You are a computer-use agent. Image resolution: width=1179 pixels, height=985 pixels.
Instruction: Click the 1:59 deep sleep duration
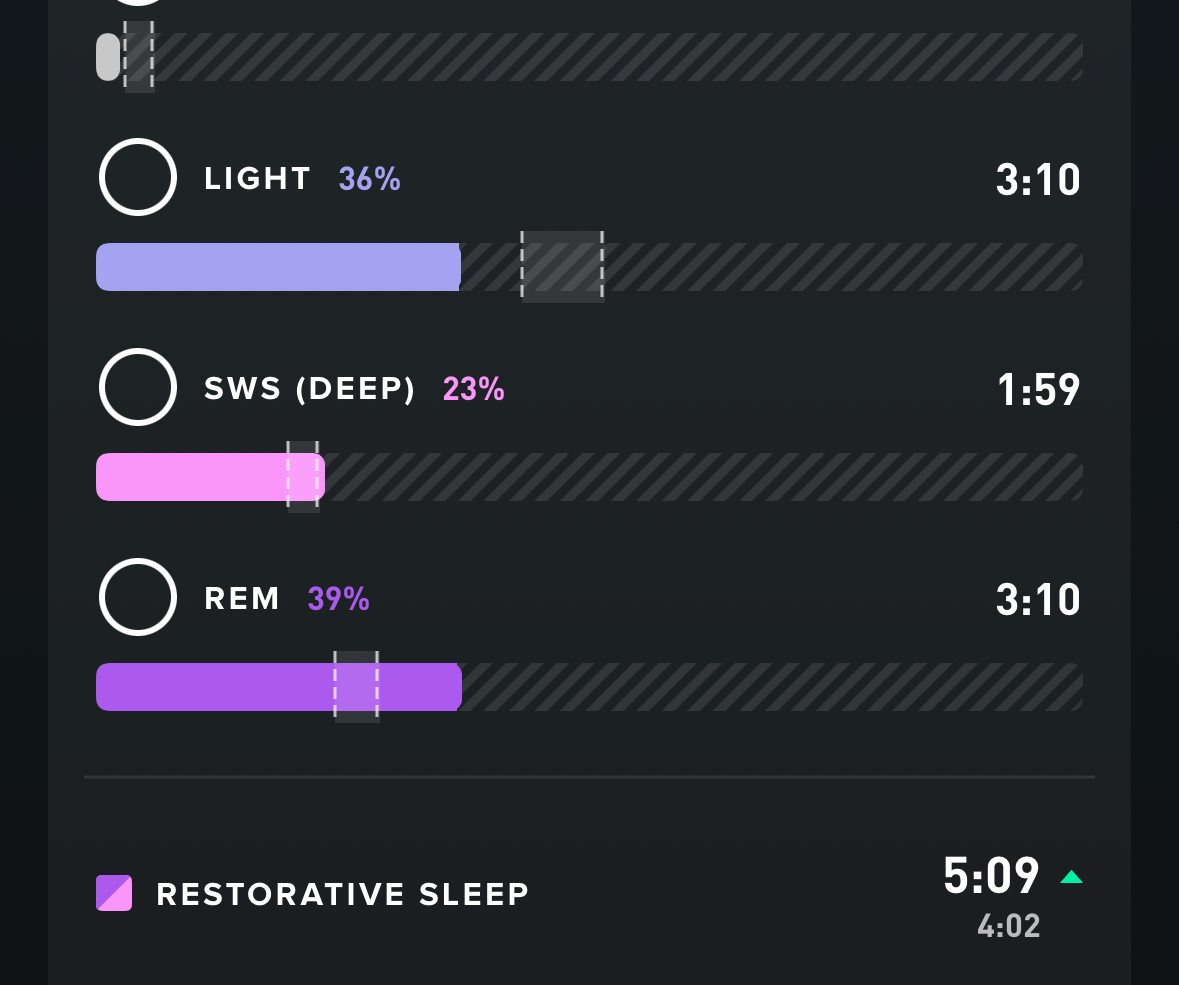coord(1038,389)
